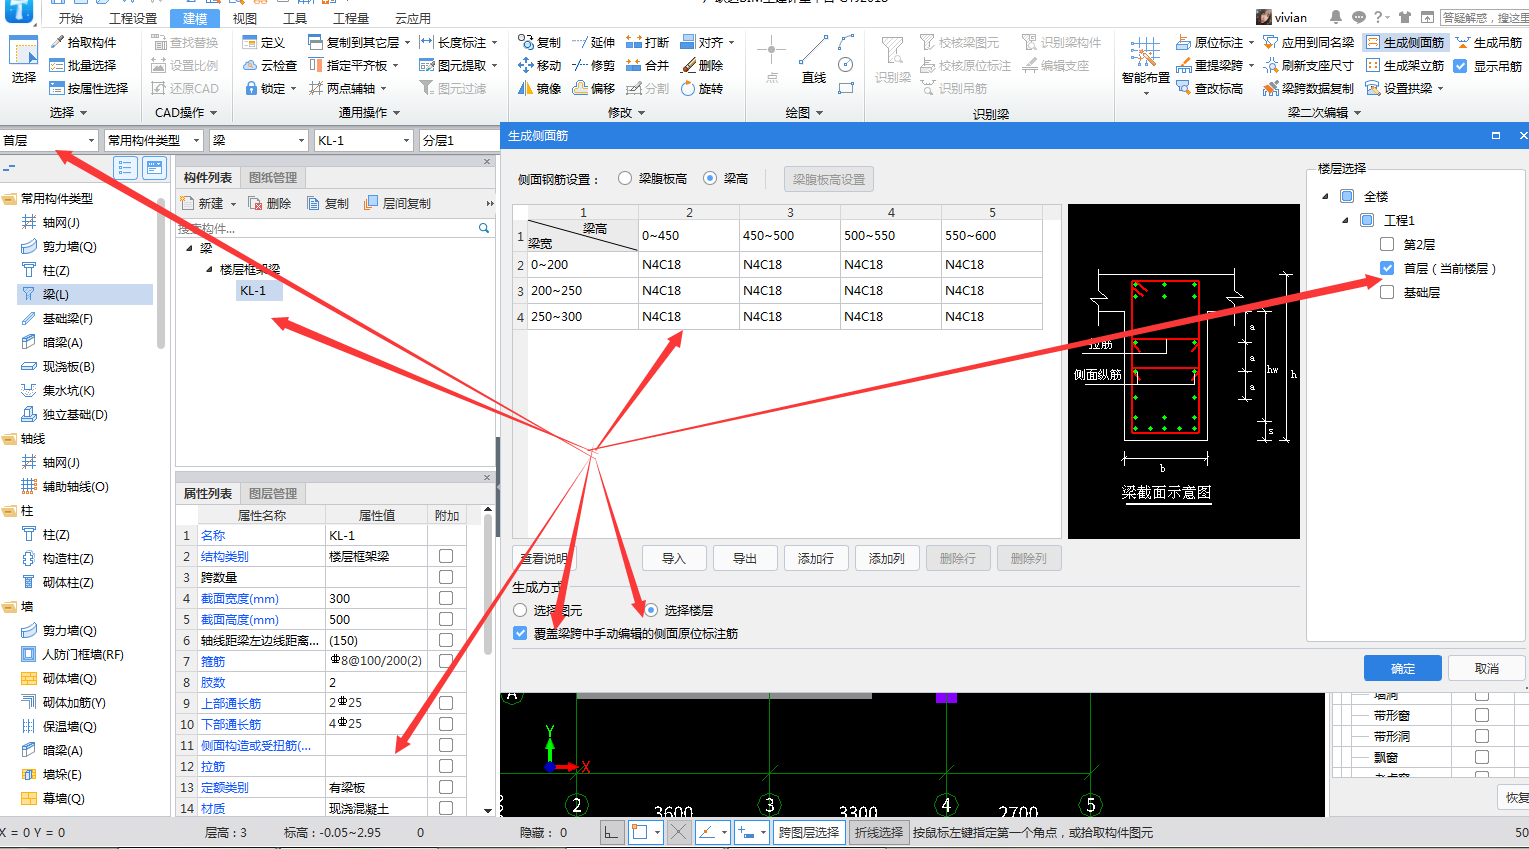This screenshot has height=849, width=1529.
Task: Collapse the 楼层框架梁 tree node
Action: point(209,269)
